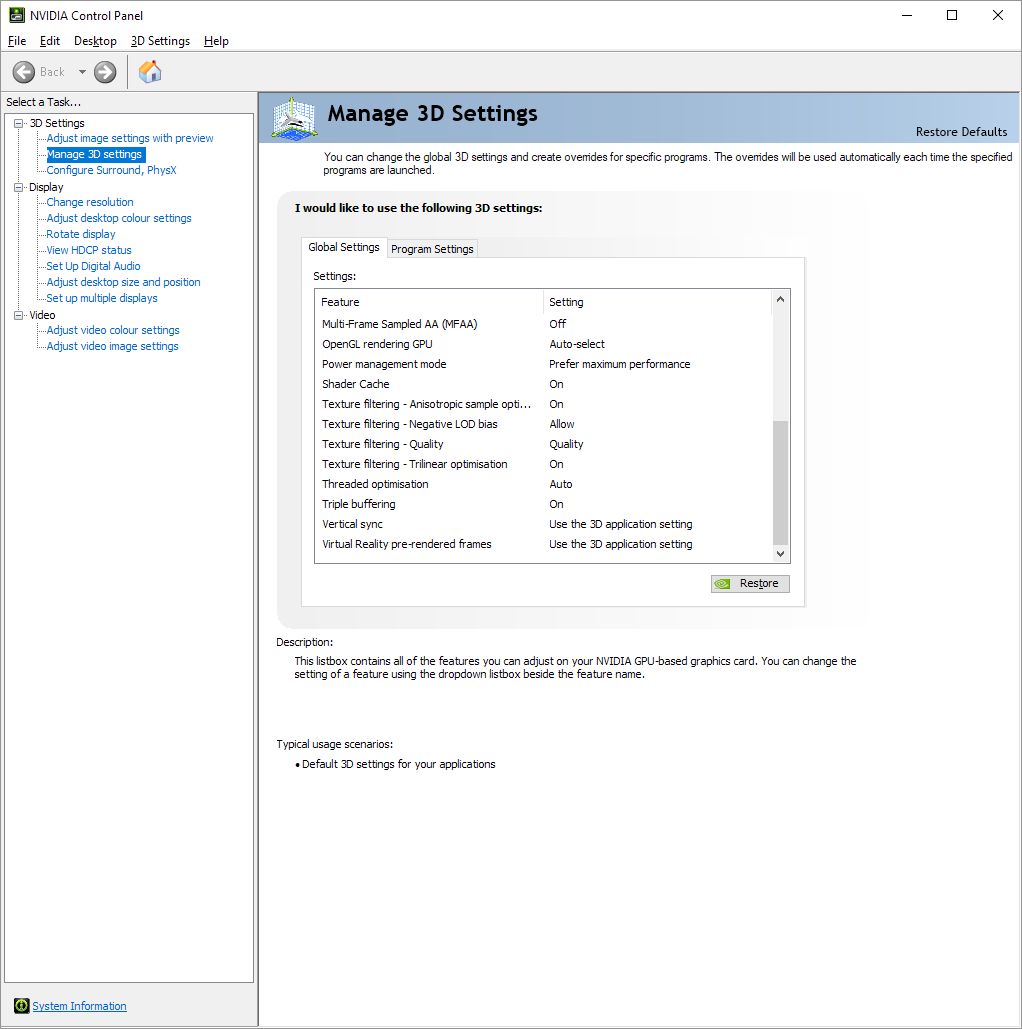Select Adjust desktop colour settings
Screen dimensions: 1022x1029
click(x=119, y=218)
